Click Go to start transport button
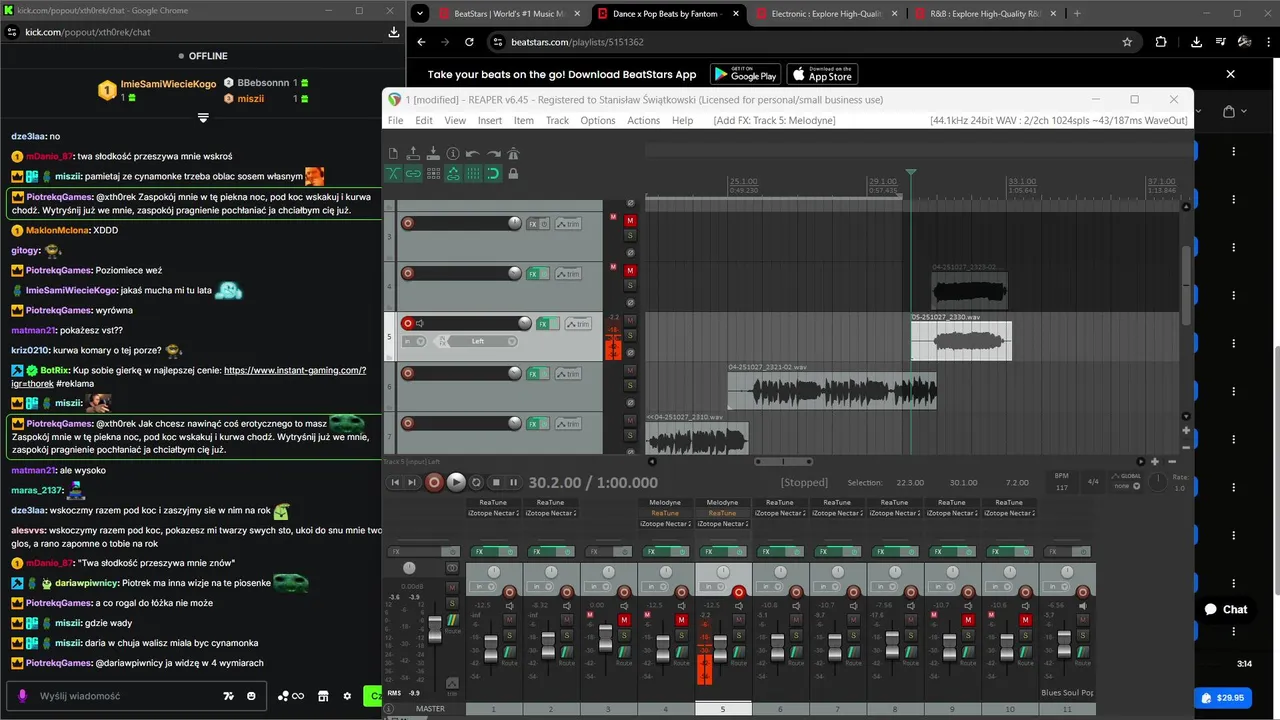This screenshot has width=1280, height=720. 395,482
